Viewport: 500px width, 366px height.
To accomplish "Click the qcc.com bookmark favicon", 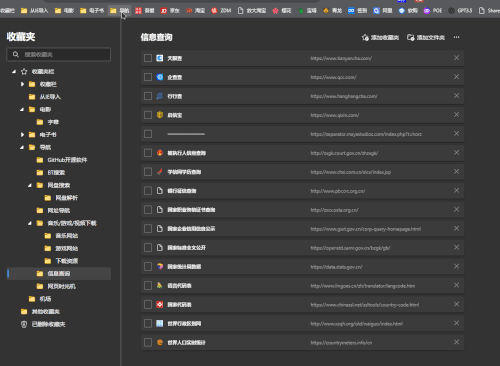I will point(160,77).
